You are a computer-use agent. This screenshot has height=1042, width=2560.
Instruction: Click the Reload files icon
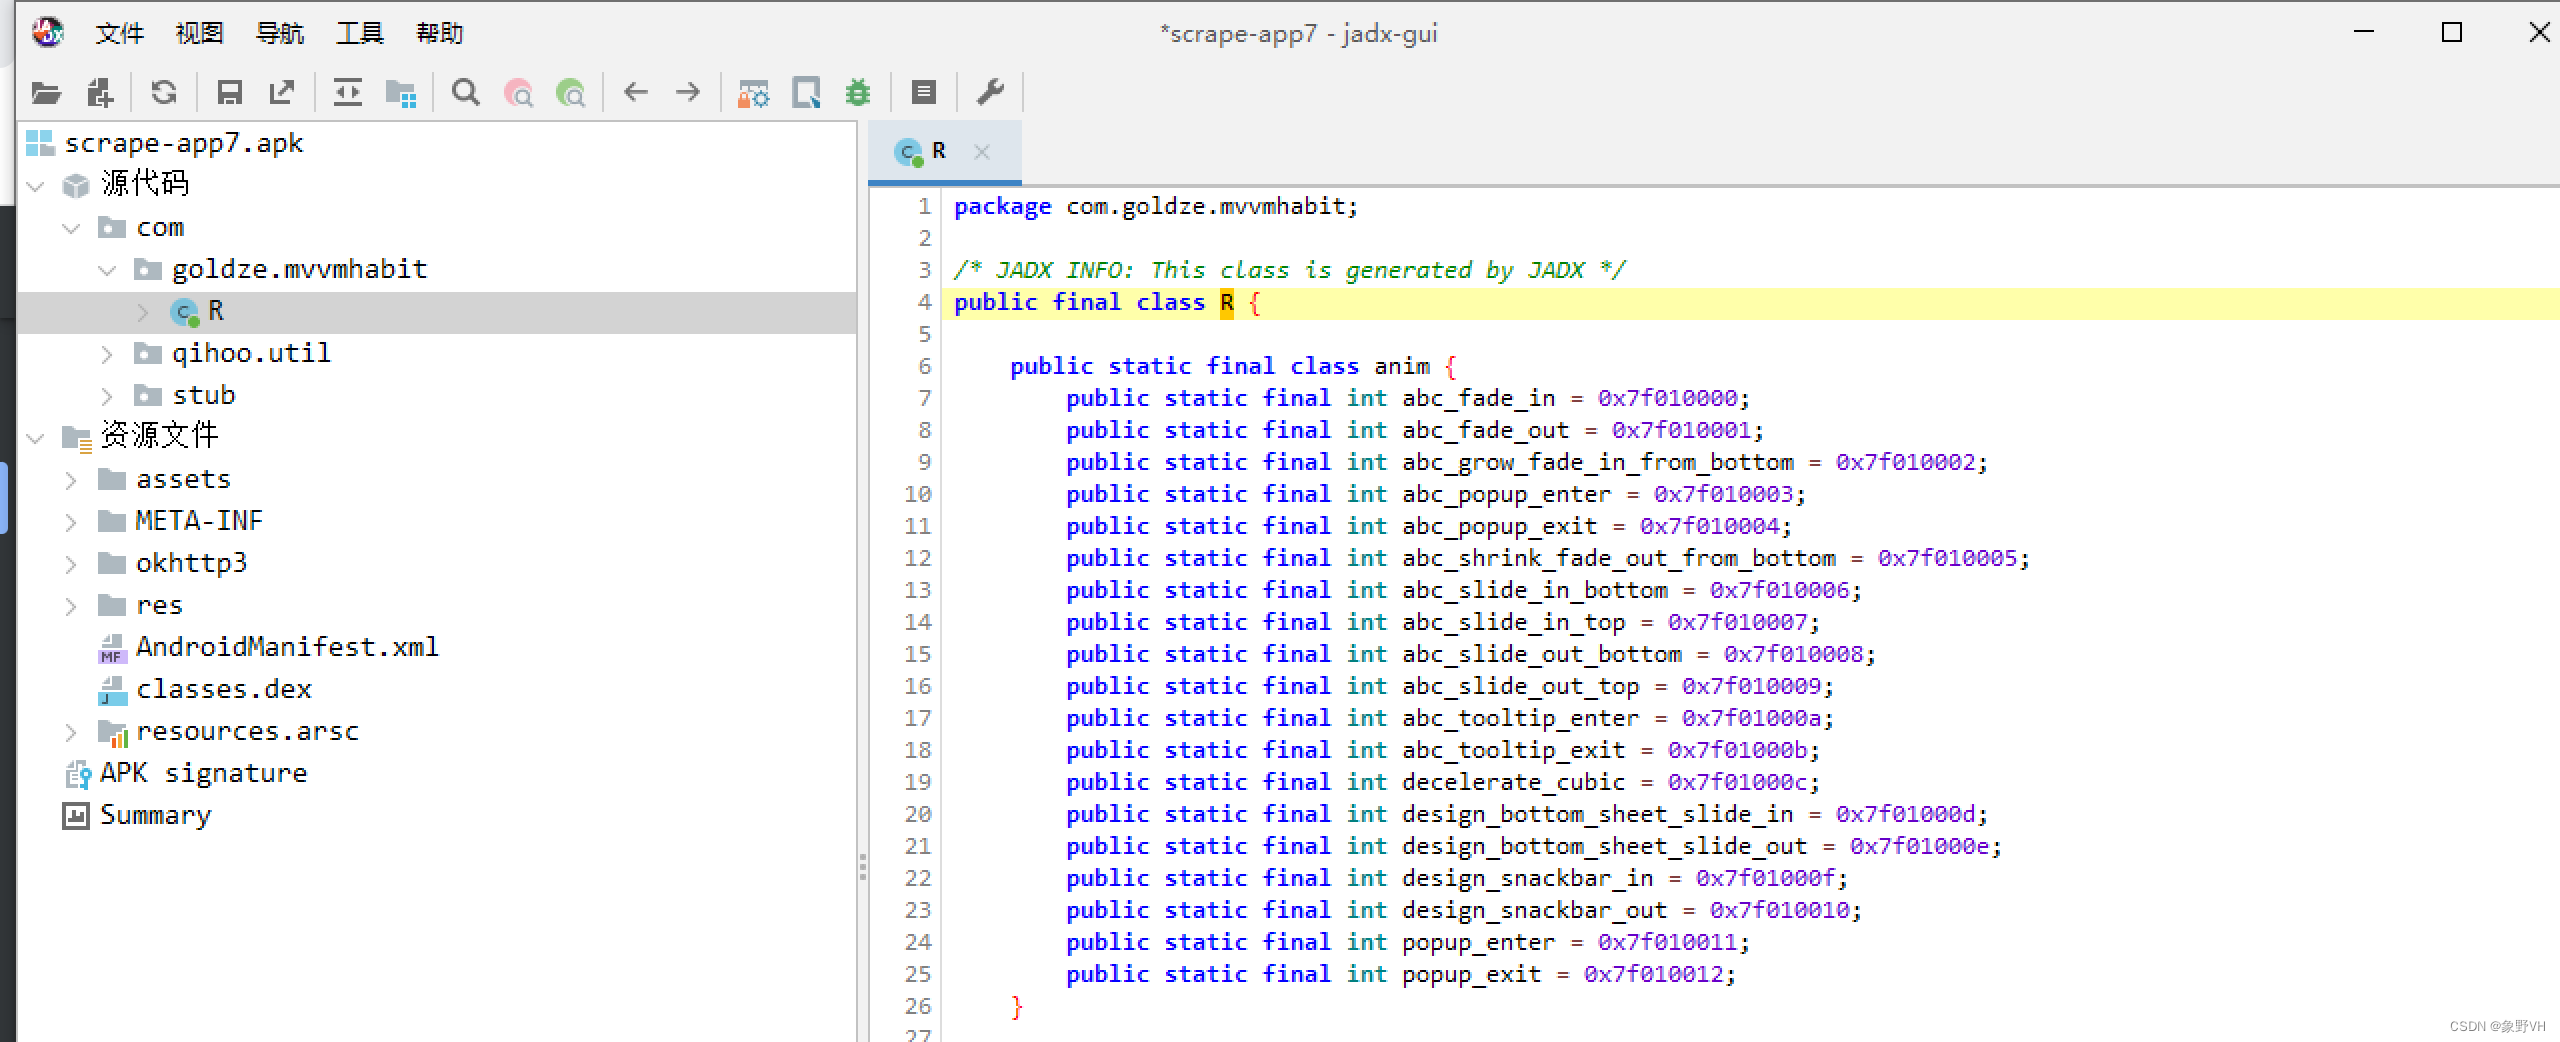point(164,93)
